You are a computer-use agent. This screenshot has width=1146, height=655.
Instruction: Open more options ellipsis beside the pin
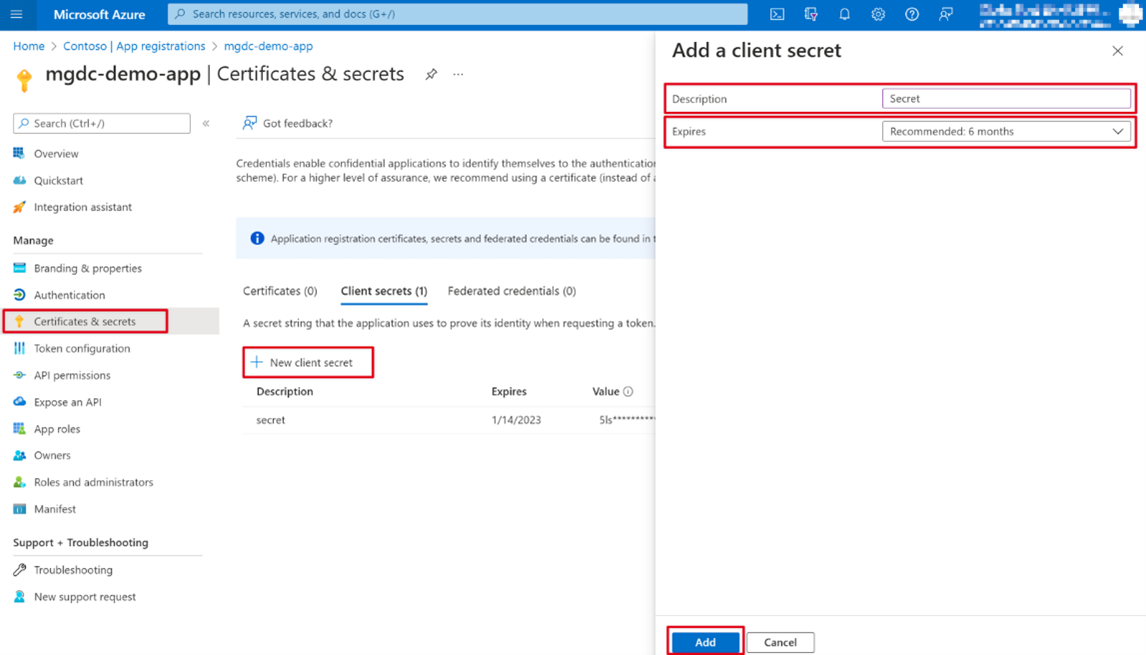pyautogui.click(x=457, y=73)
